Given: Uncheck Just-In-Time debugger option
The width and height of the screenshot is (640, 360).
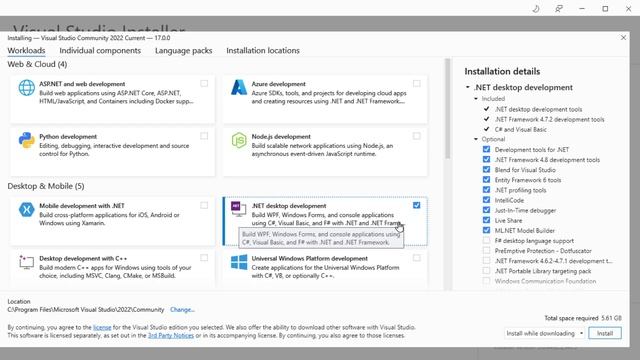Looking at the screenshot, I should pos(486,210).
